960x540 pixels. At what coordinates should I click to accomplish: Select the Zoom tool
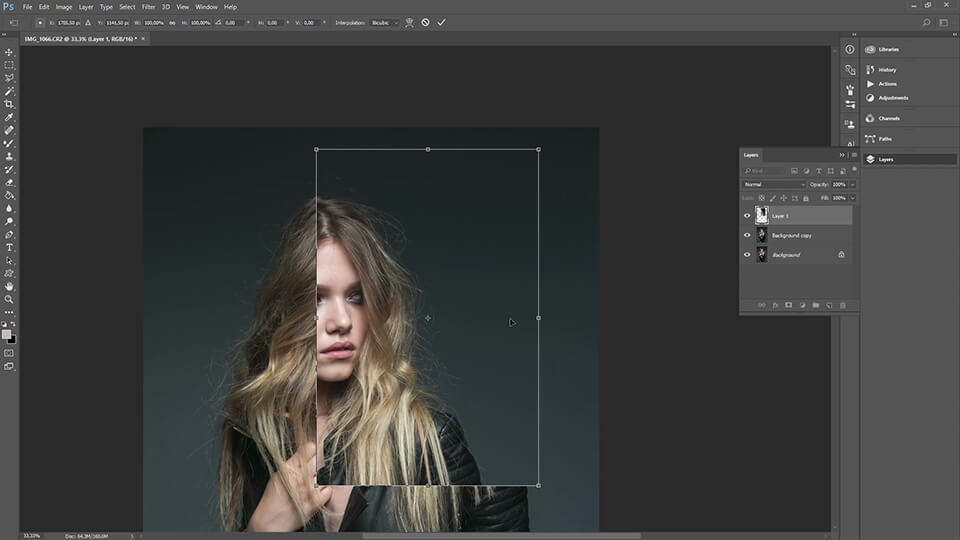(9, 299)
